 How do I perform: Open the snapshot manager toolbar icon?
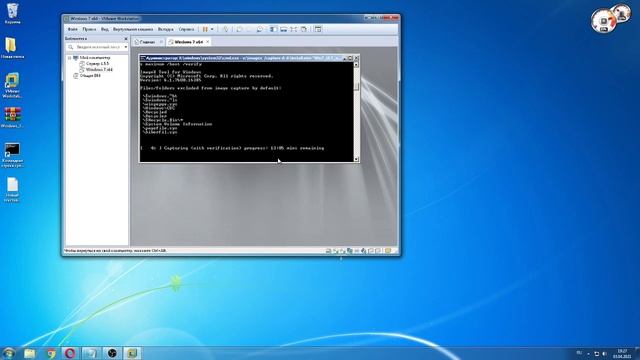pyautogui.click(x=260, y=29)
